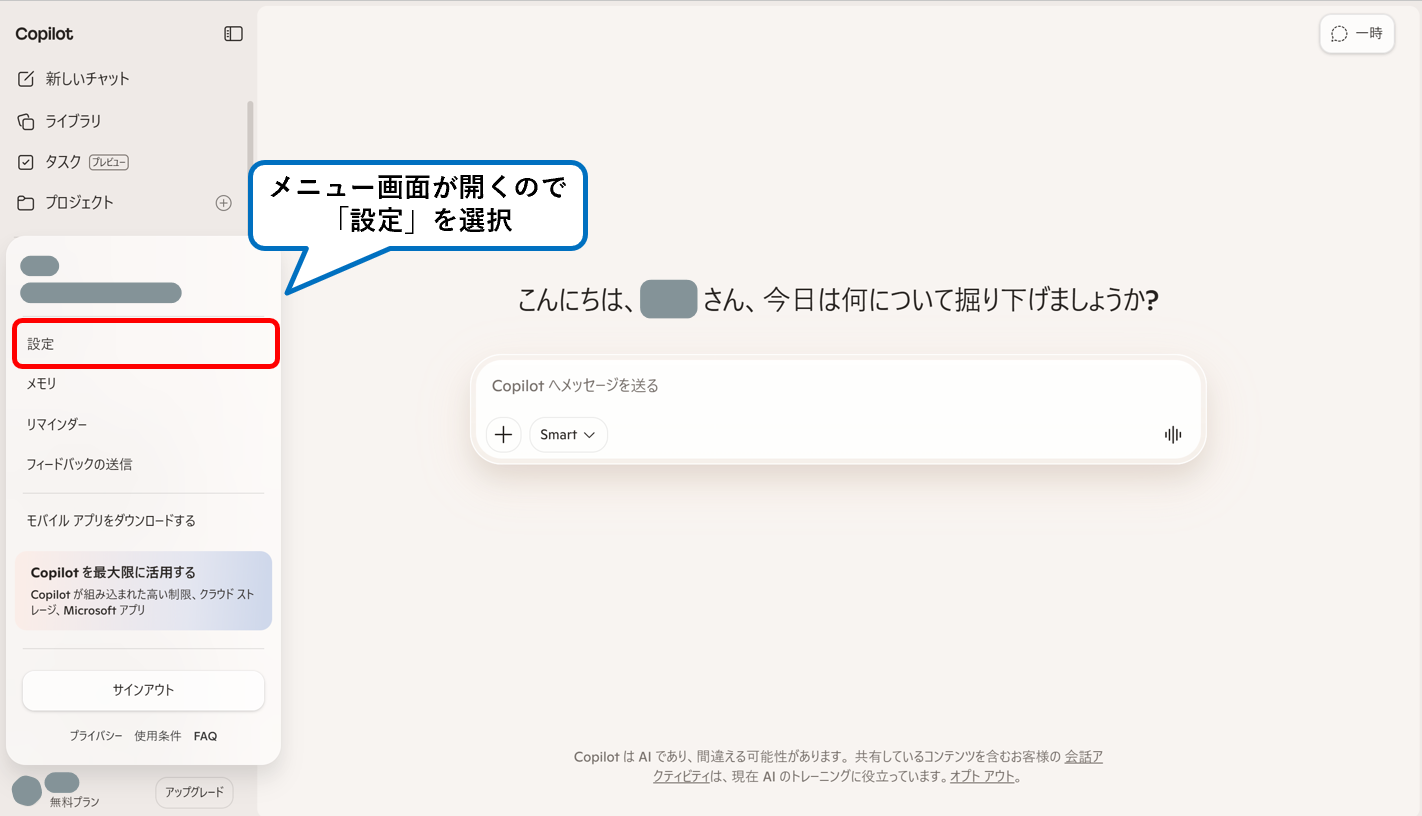
Task: Open the Copilot を最大限に活用する promo card
Action: pyautogui.click(x=143, y=591)
